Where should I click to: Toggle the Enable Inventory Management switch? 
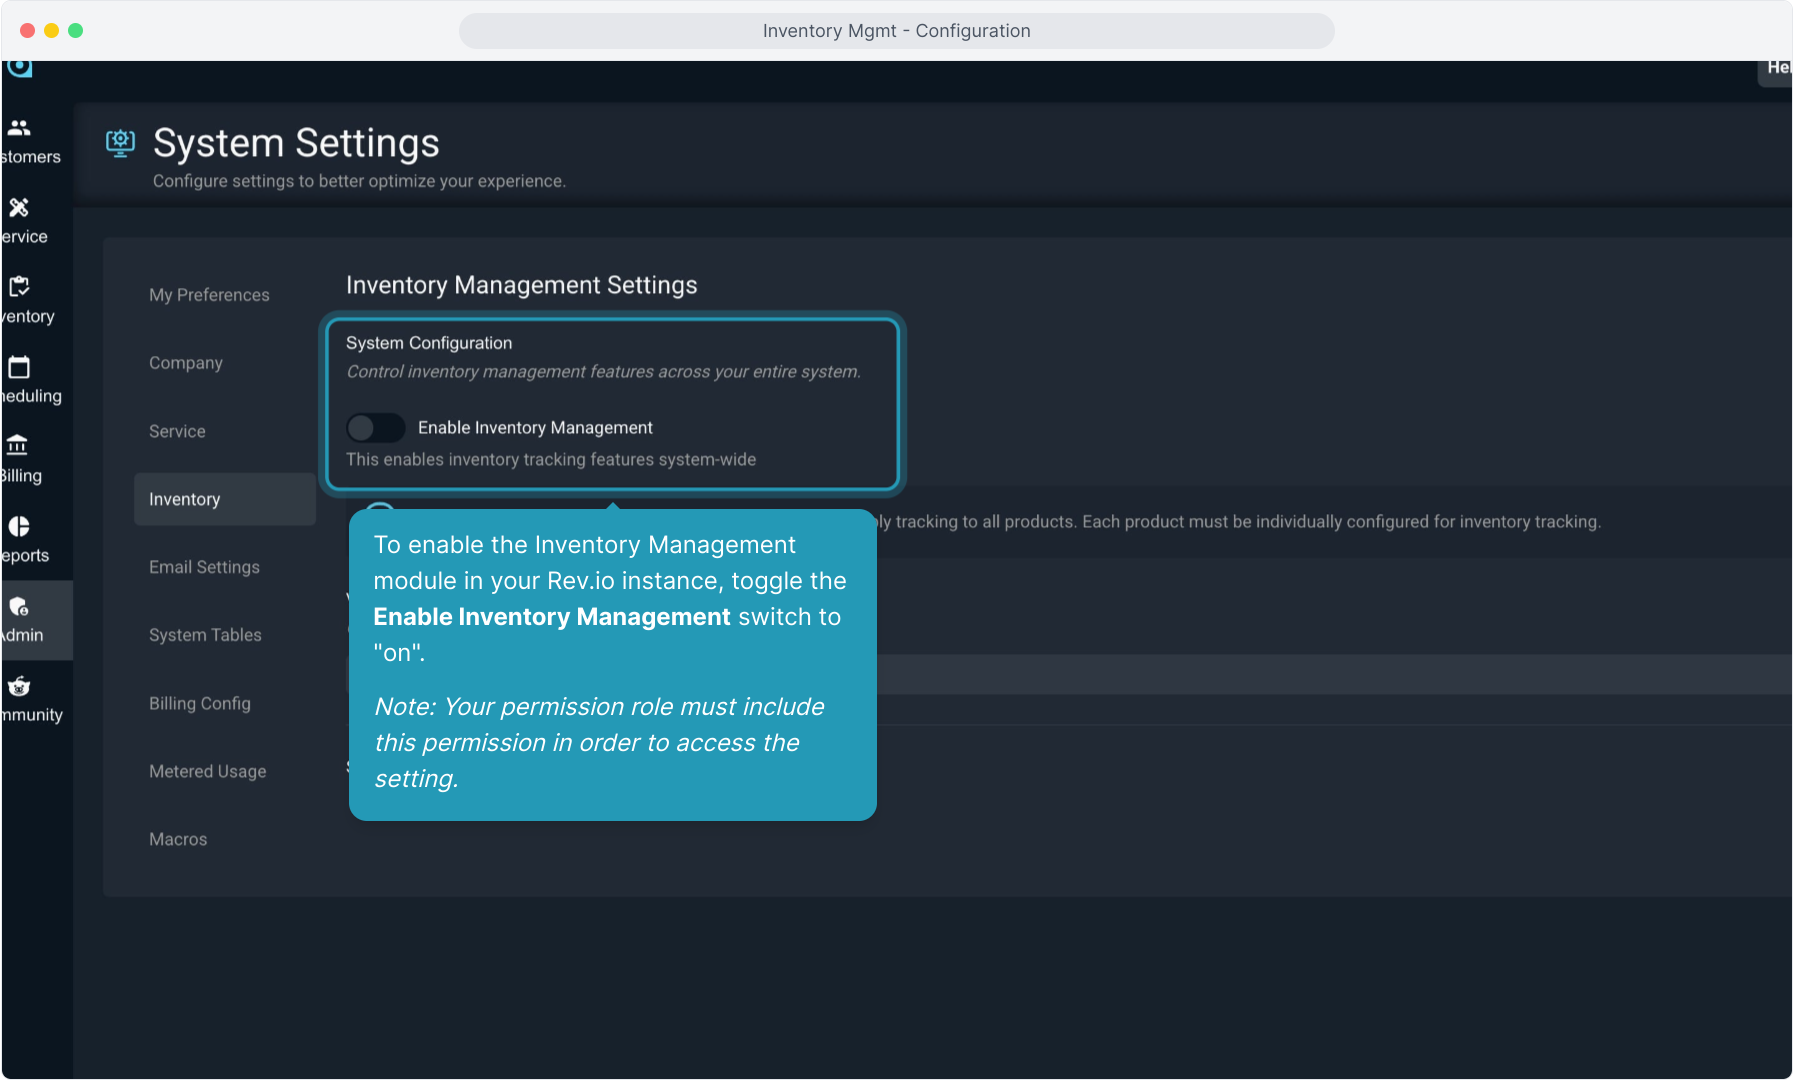click(x=375, y=428)
